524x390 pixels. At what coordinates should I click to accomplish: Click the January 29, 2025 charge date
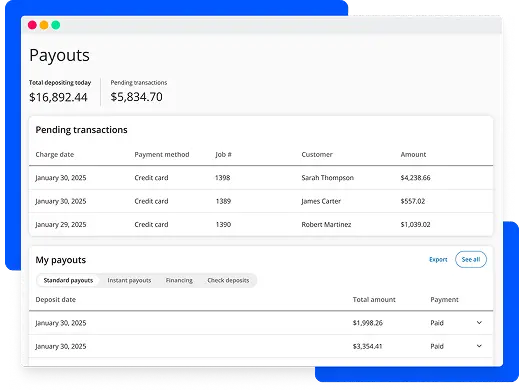(x=61, y=225)
